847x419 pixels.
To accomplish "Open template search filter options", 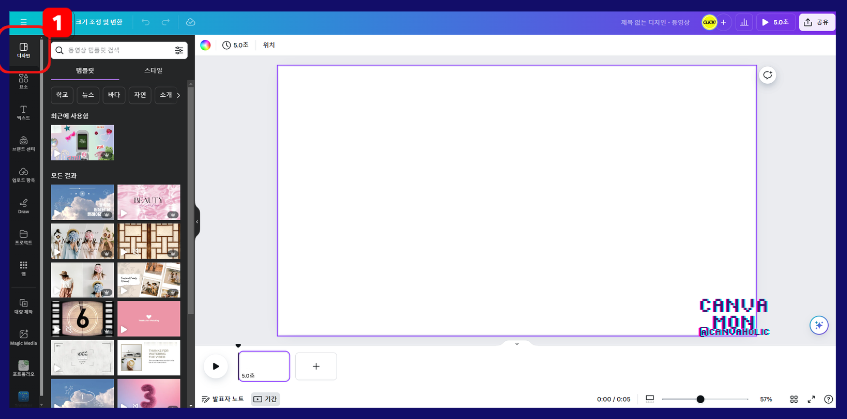I will coord(179,50).
